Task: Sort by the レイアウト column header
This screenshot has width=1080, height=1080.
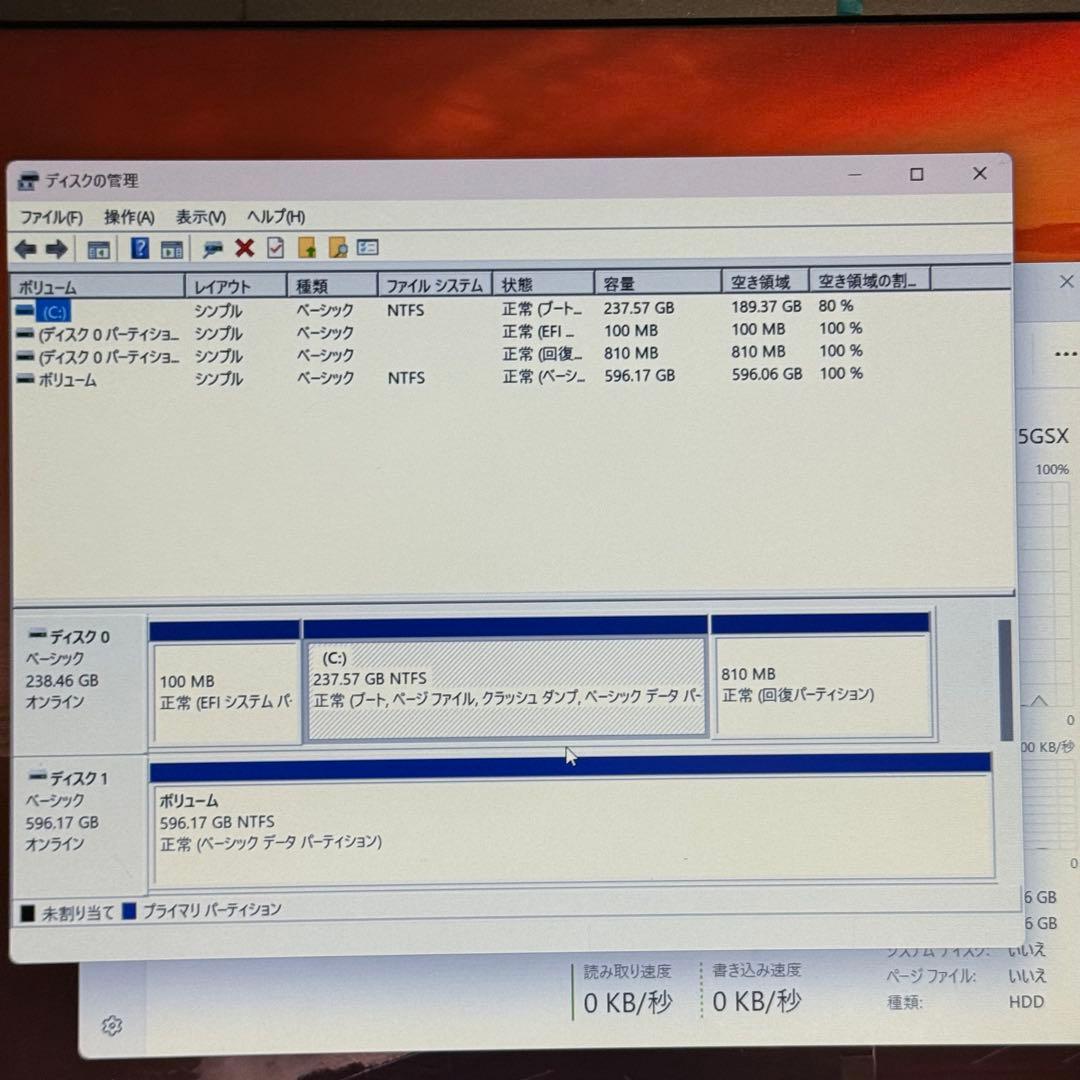Action: point(236,286)
